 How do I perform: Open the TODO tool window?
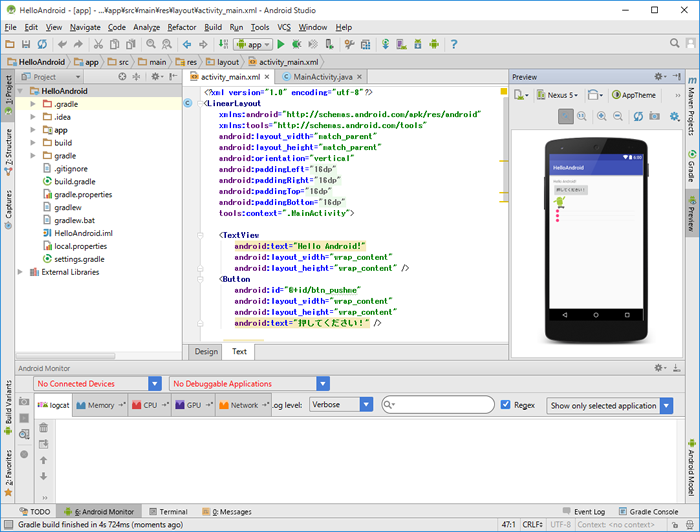point(35,511)
